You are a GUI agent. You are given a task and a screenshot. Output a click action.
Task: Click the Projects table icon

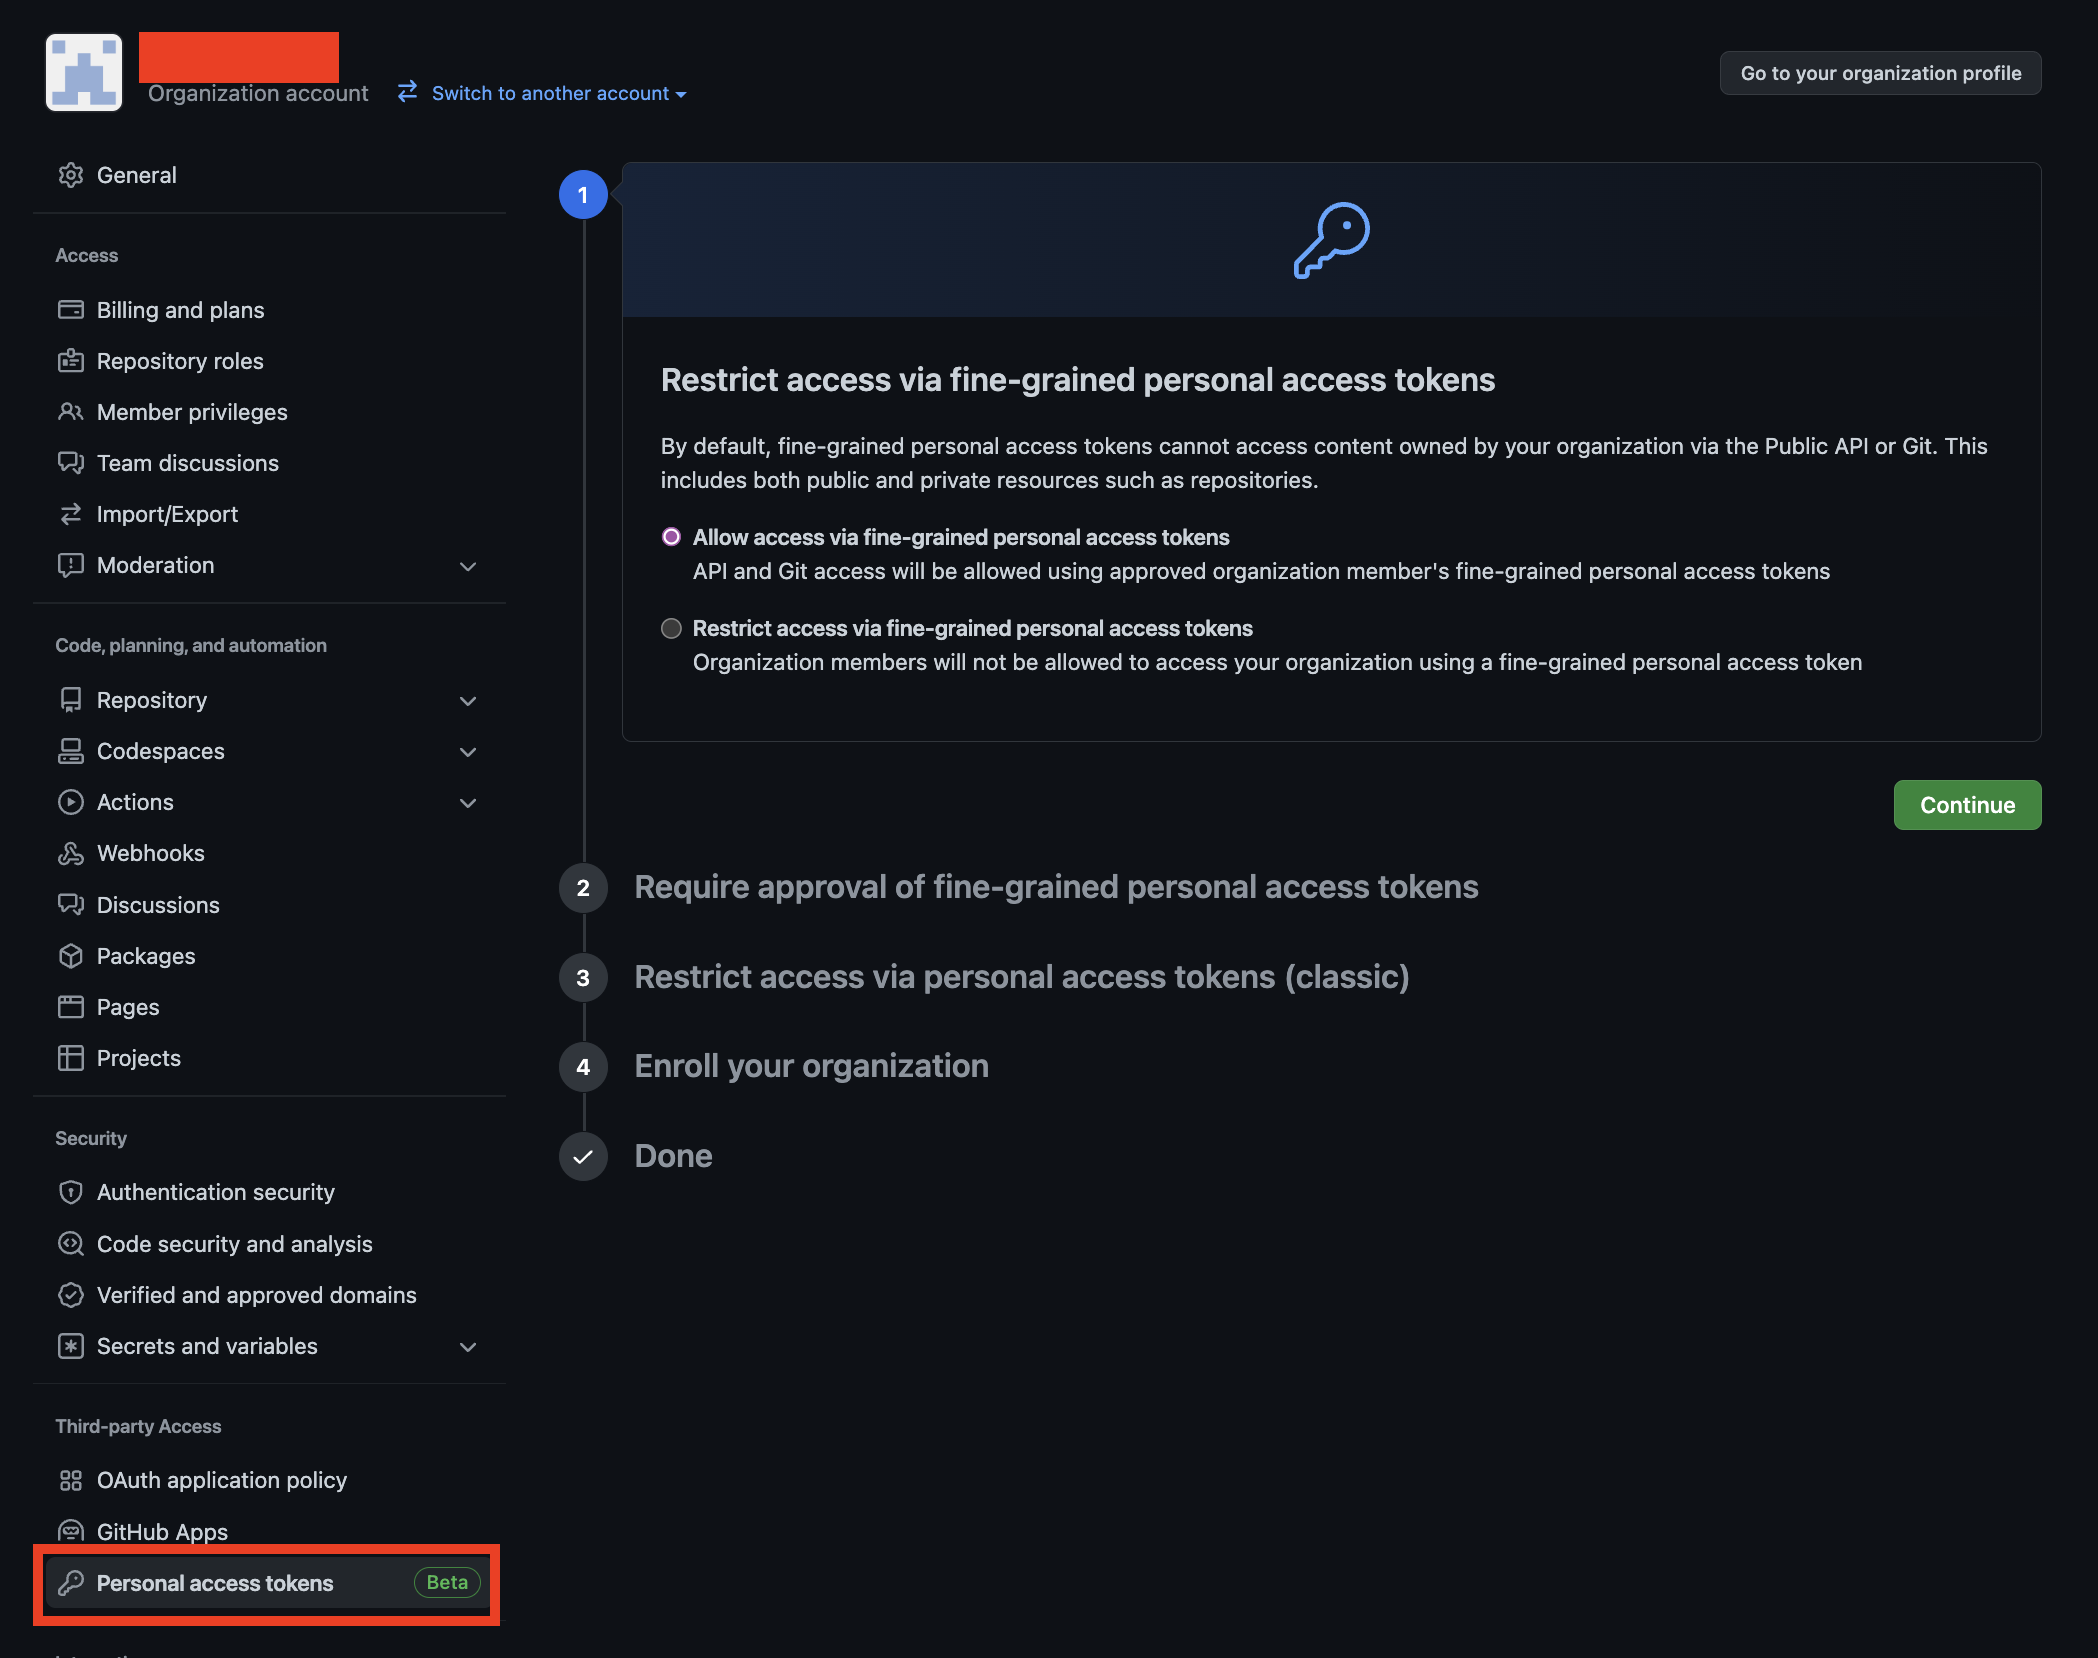pyautogui.click(x=70, y=1058)
